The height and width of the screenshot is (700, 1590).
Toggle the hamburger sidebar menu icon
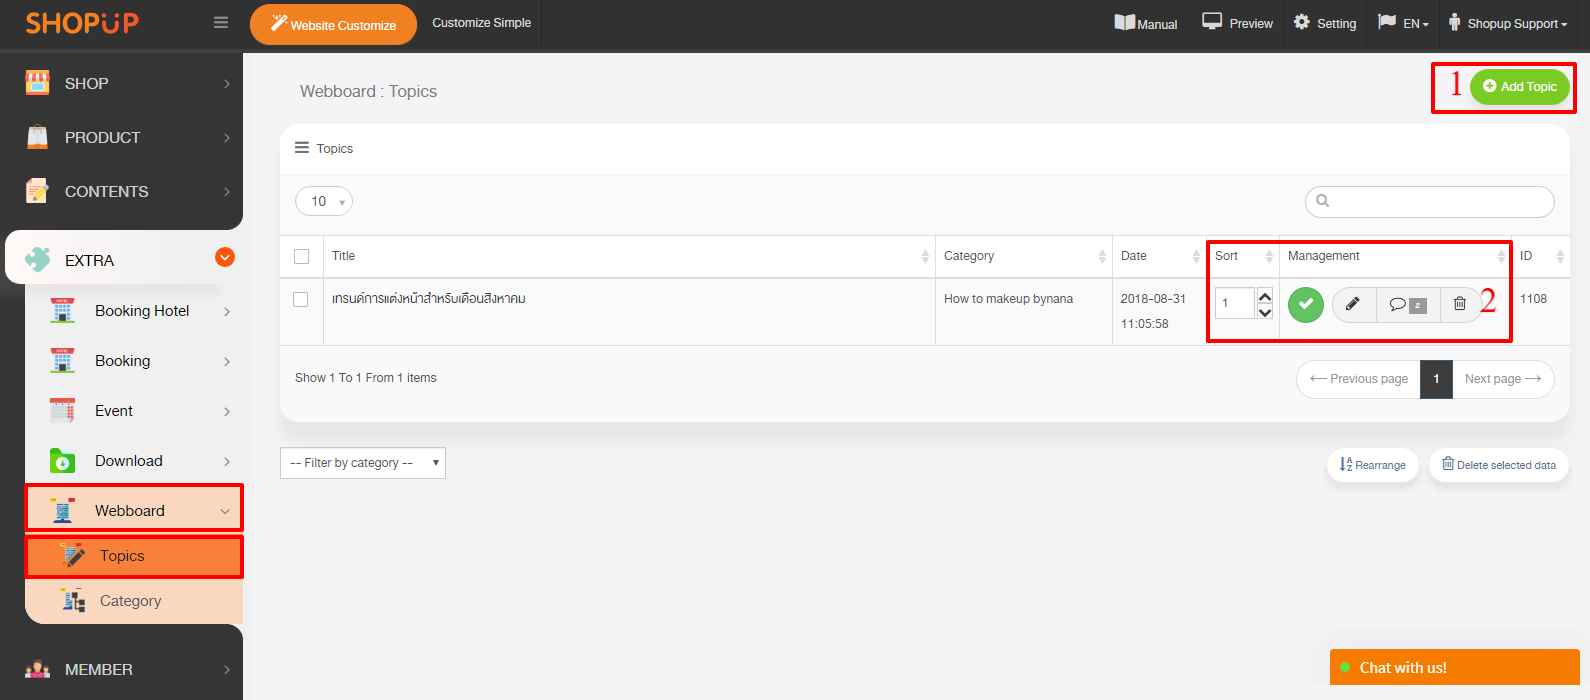tap(221, 23)
